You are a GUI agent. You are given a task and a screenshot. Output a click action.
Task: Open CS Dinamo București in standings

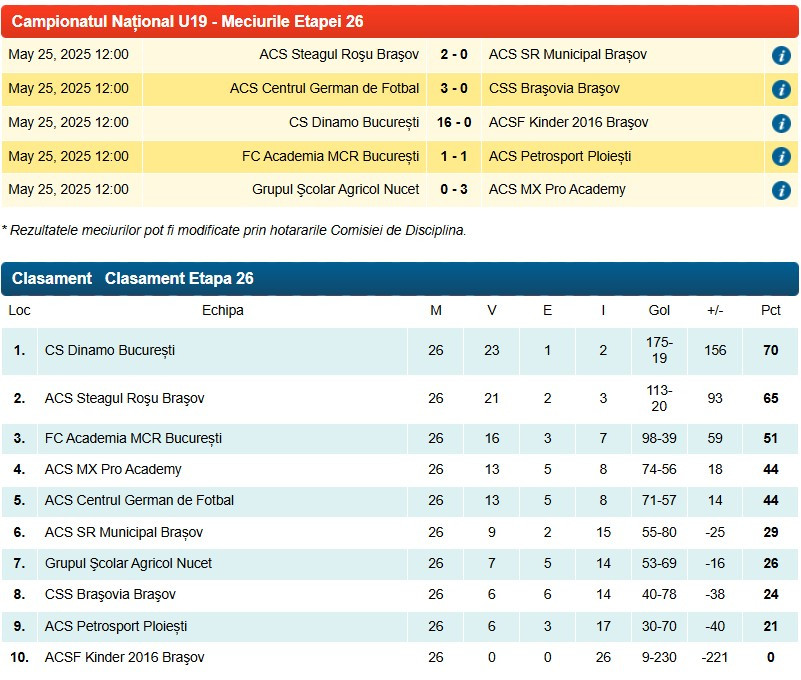[110, 351]
